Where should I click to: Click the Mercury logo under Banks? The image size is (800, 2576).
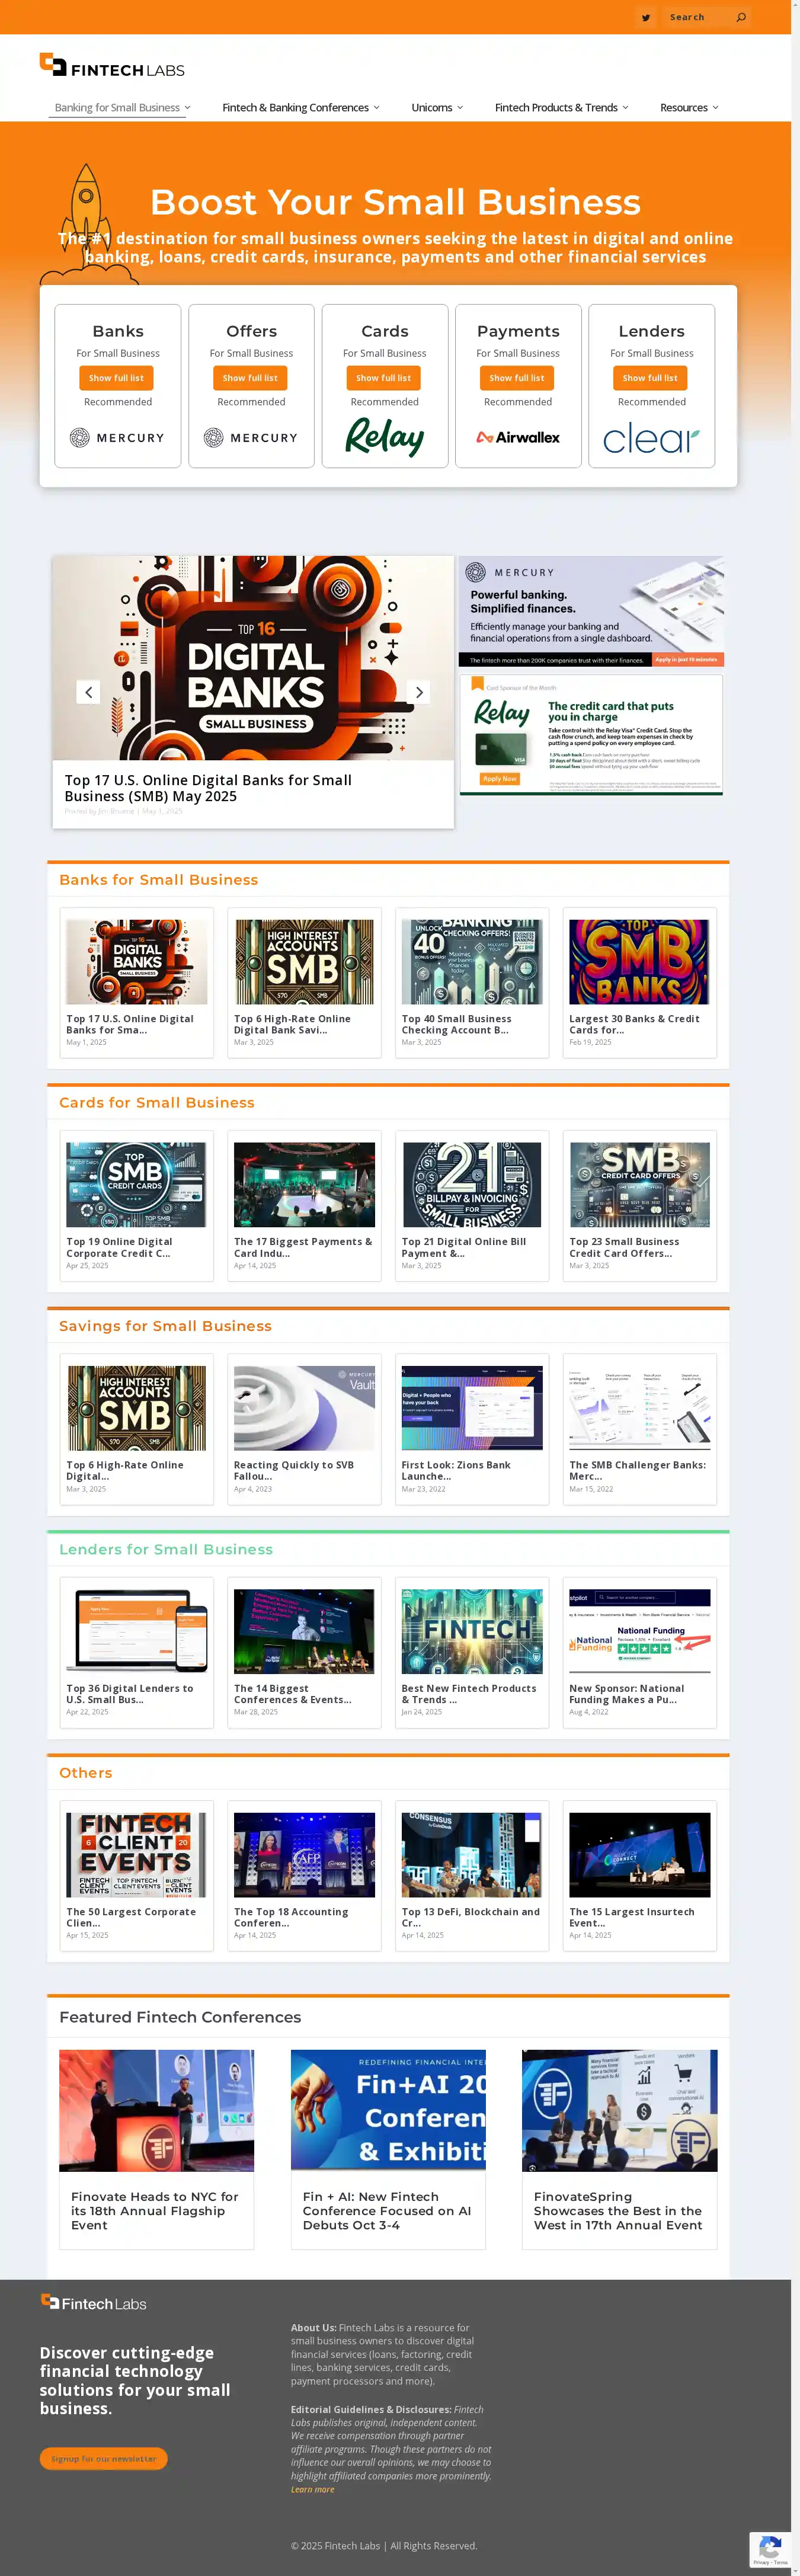pos(117,437)
